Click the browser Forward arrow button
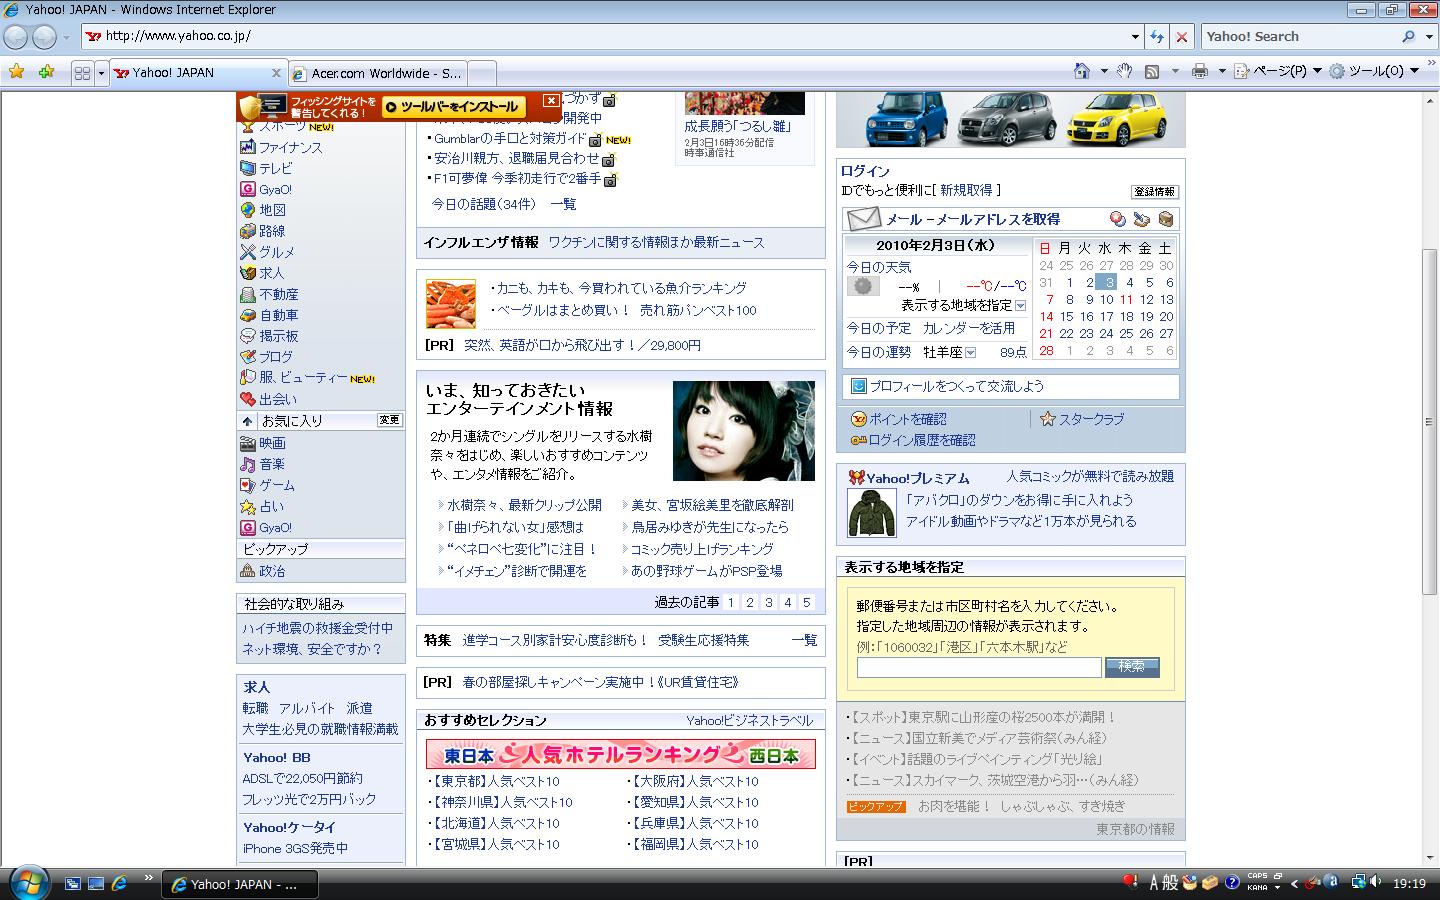1440x900 pixels. 45,37
